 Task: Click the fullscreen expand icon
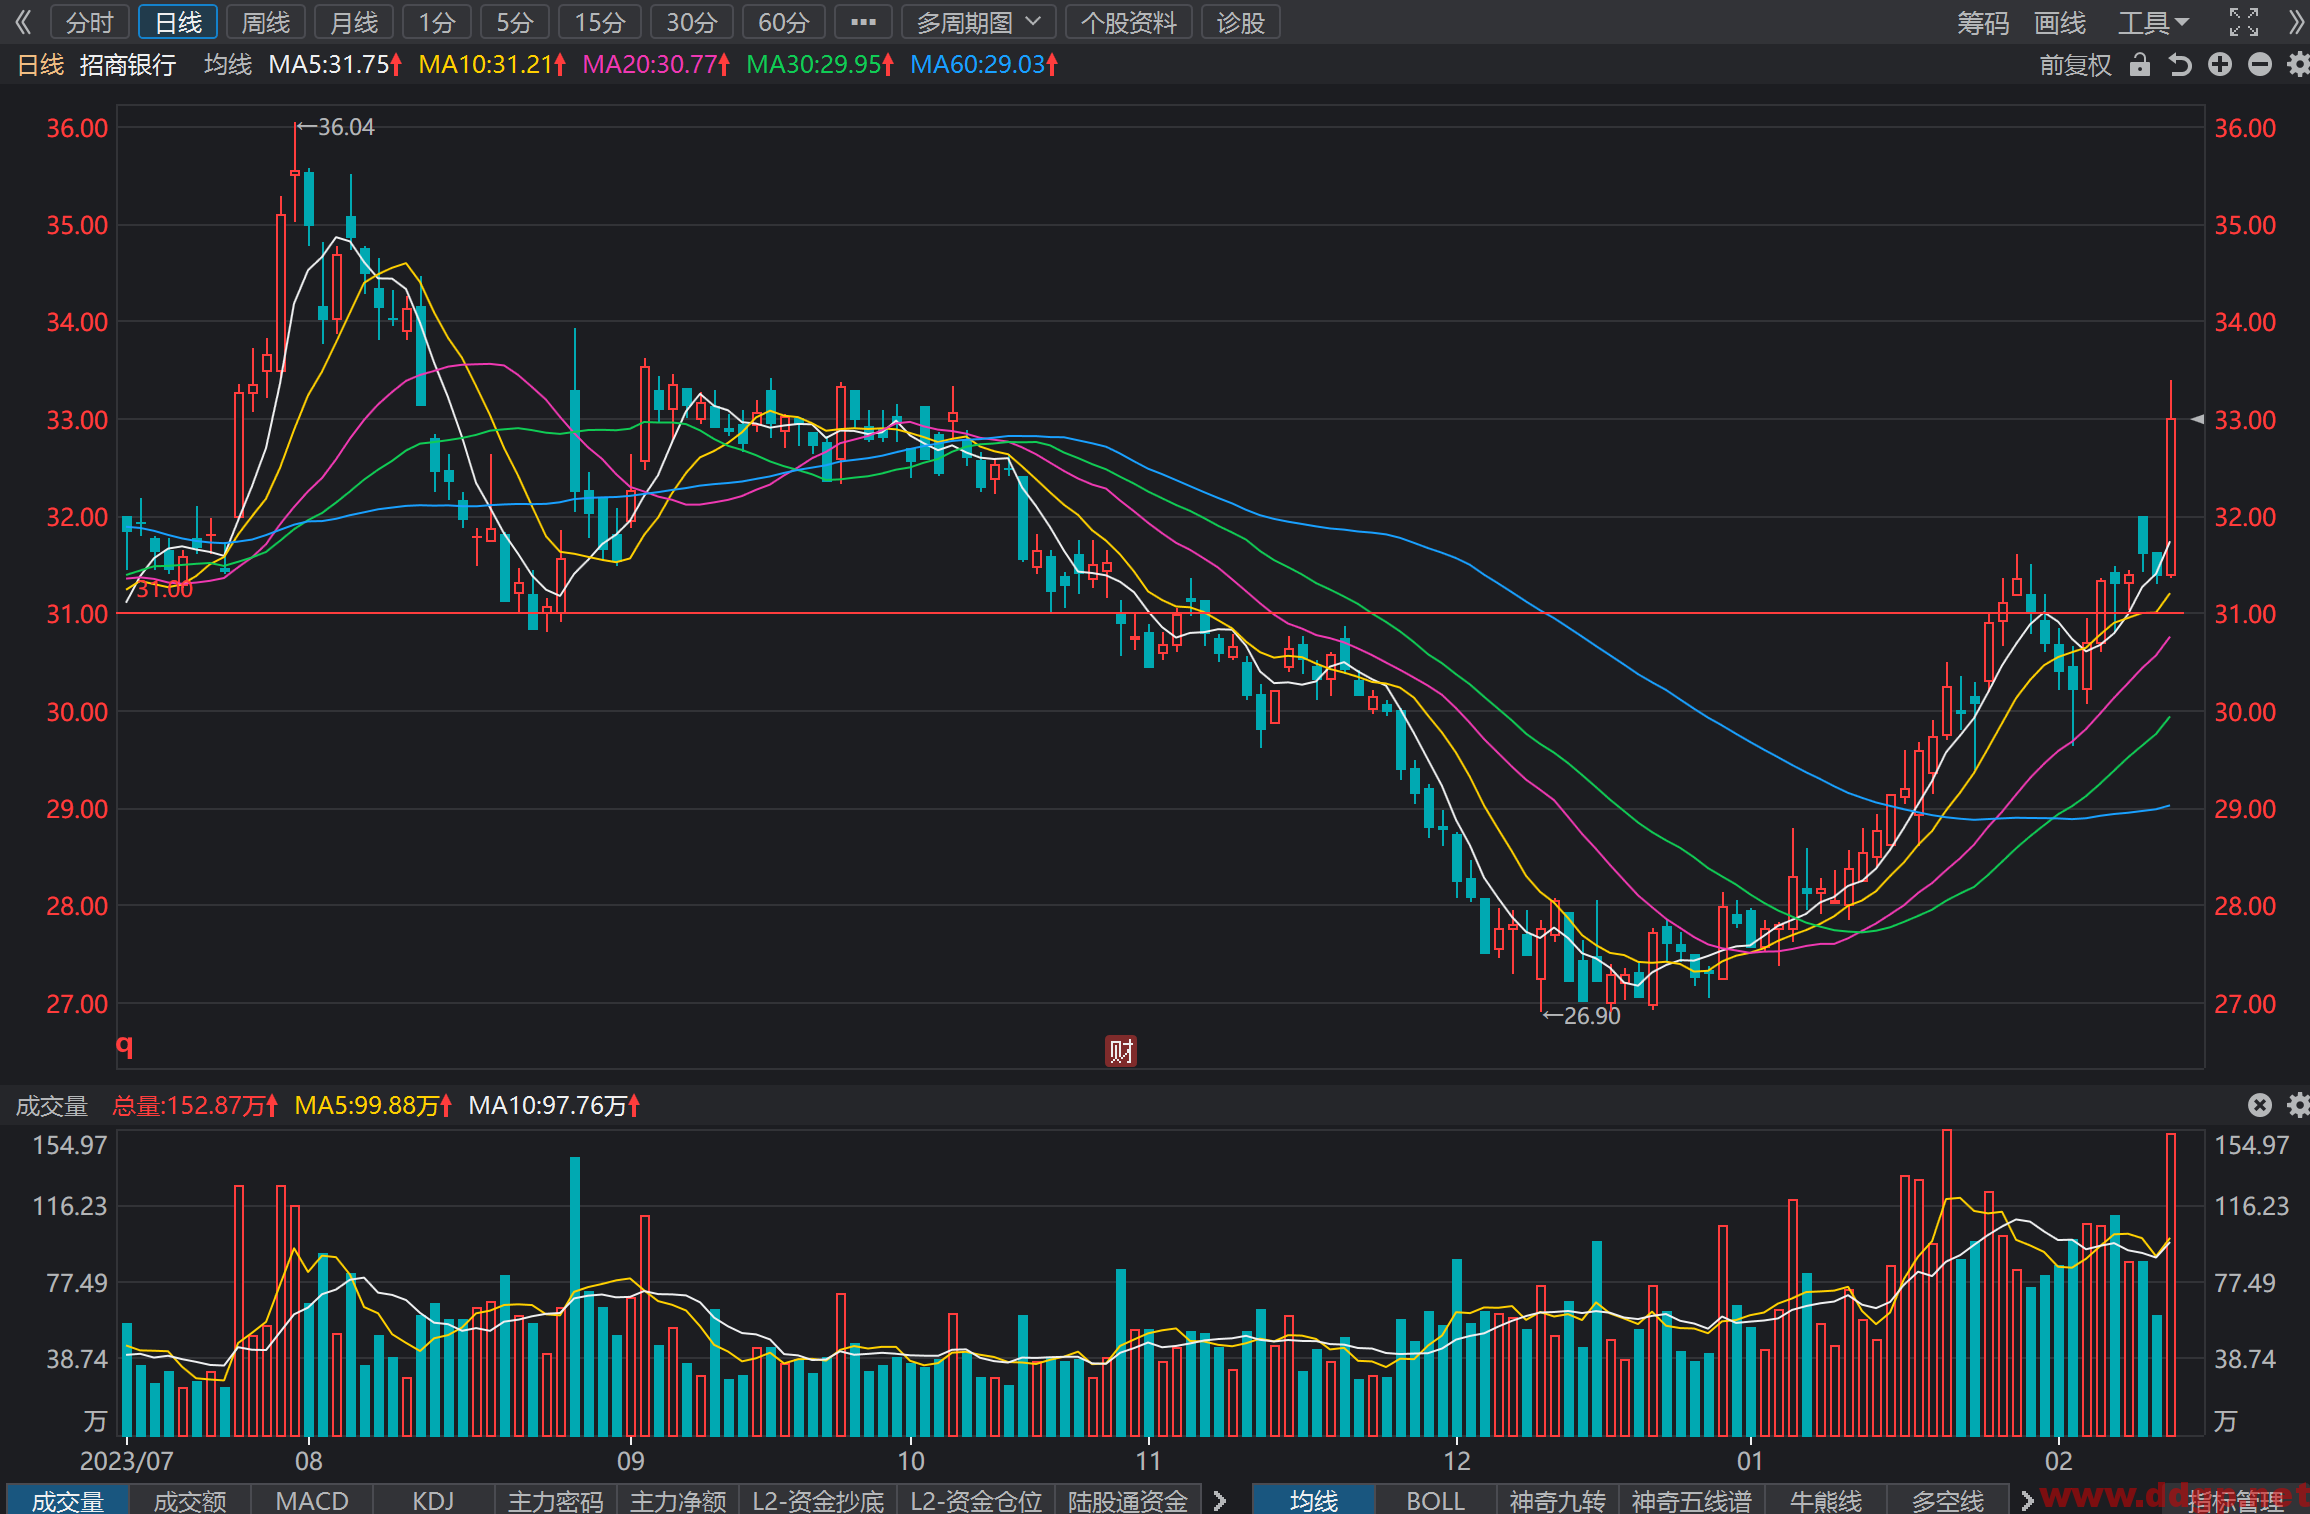point(2244,22)
